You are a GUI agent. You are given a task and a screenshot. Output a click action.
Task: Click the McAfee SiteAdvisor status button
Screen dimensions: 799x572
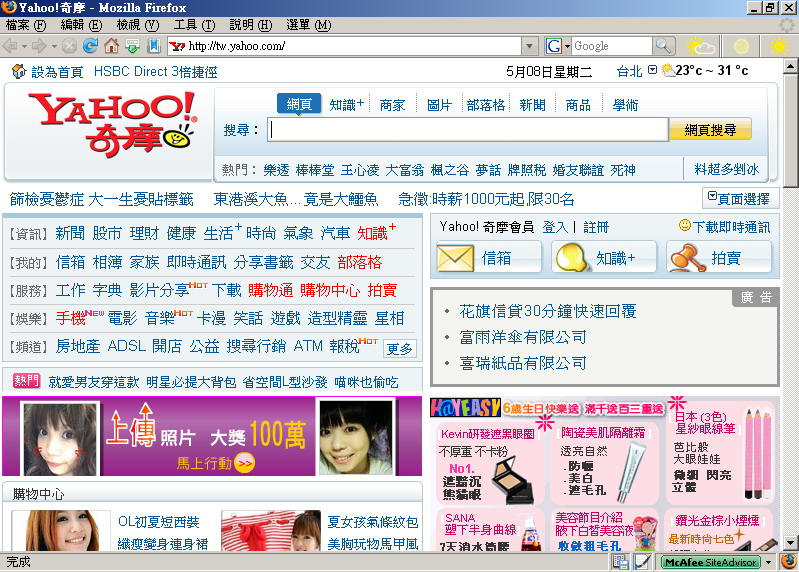(x=711, y=562)
